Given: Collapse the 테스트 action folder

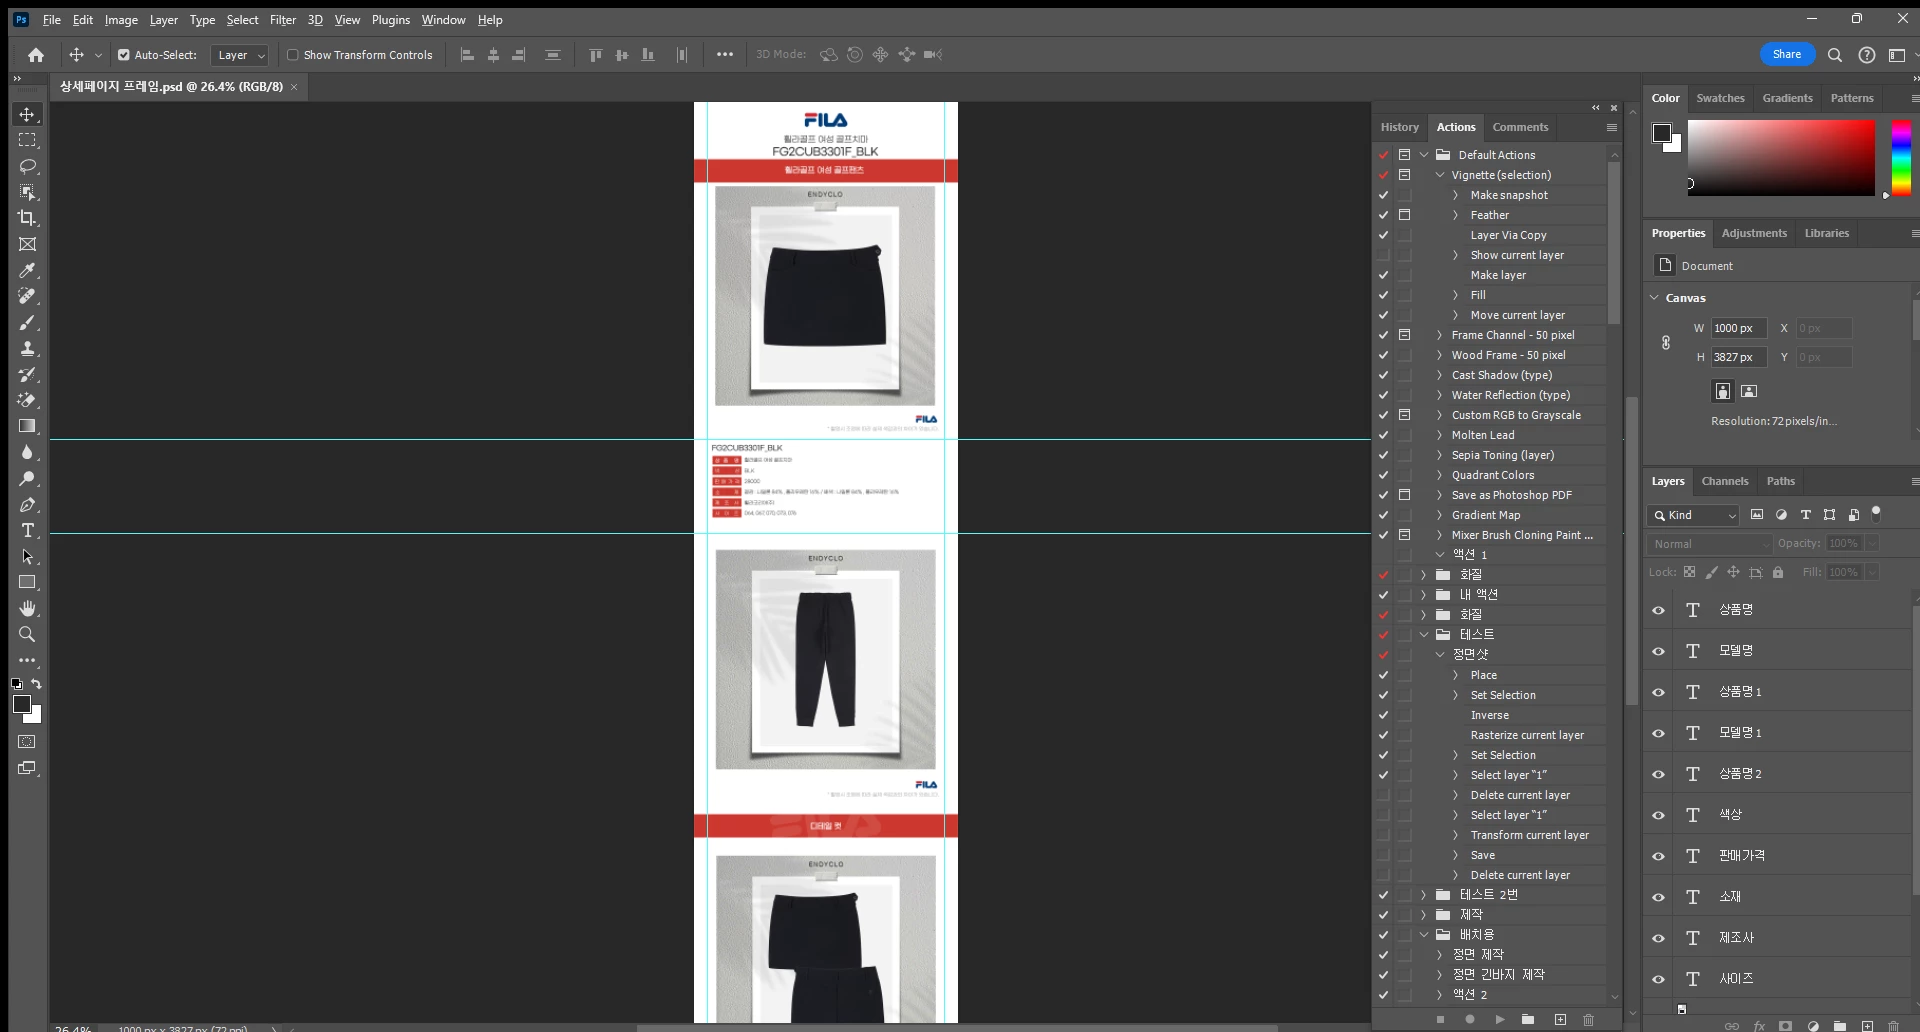Looking at the screenshot, I should pos(1424,635).
